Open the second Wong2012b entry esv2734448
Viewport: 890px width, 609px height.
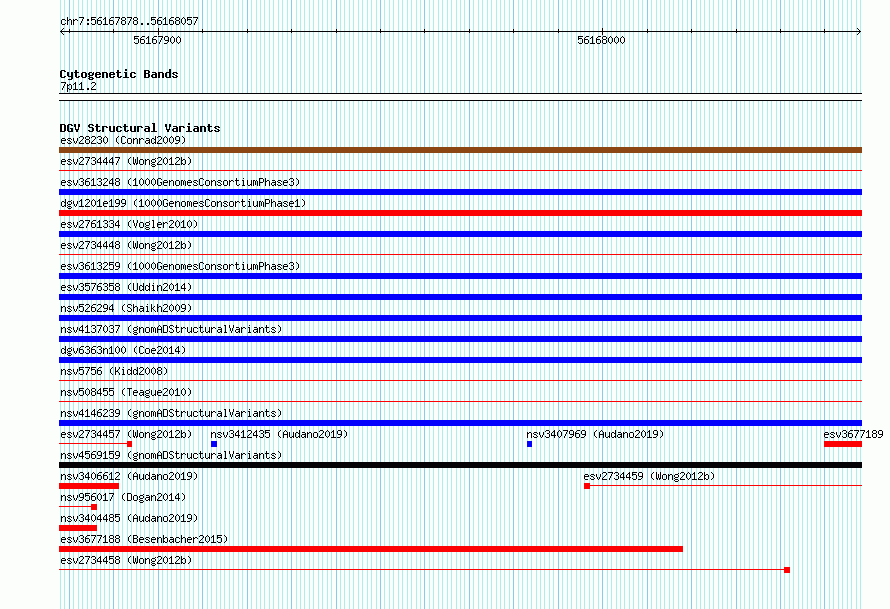(126, 245)
